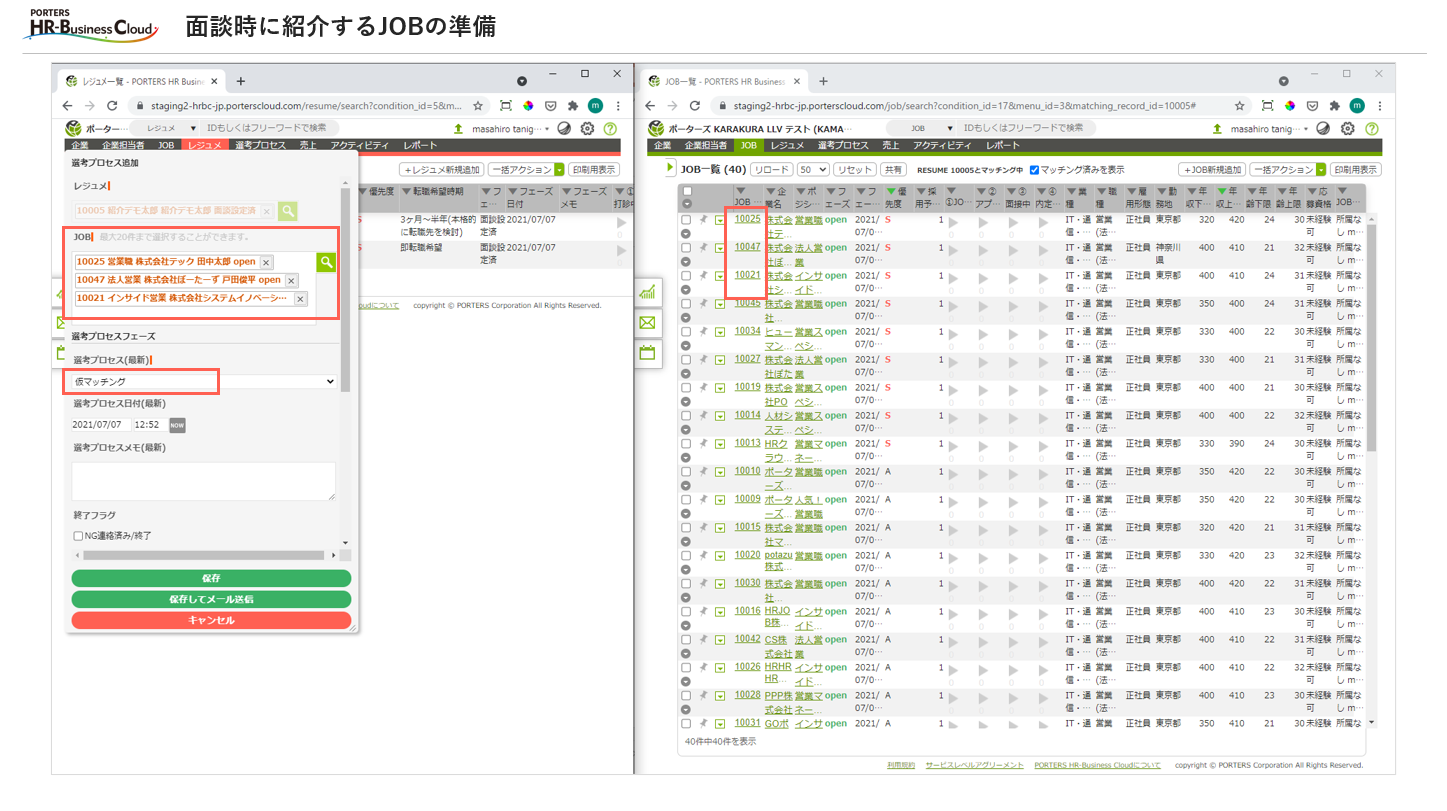Remove job 10047 法人営業 tag with its x

click(291, 281)
